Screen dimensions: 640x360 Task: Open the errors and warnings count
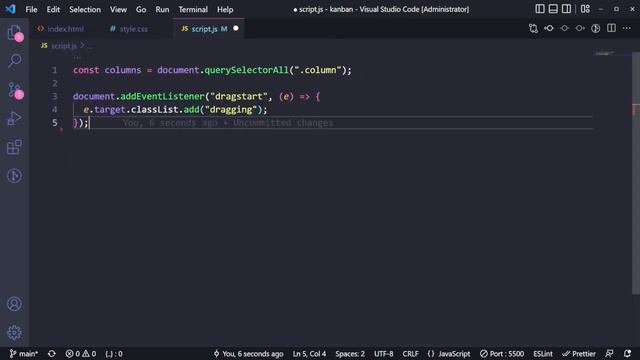tap(80, 354)
